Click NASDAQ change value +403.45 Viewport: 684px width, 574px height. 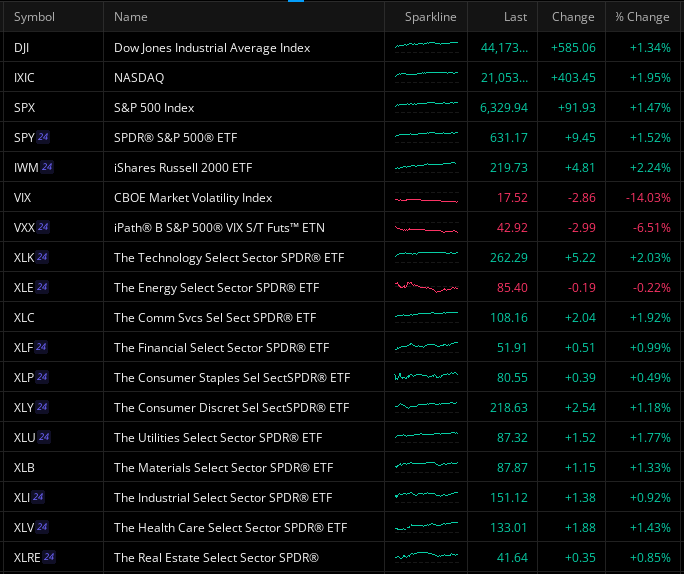click(x=573, y=78)
